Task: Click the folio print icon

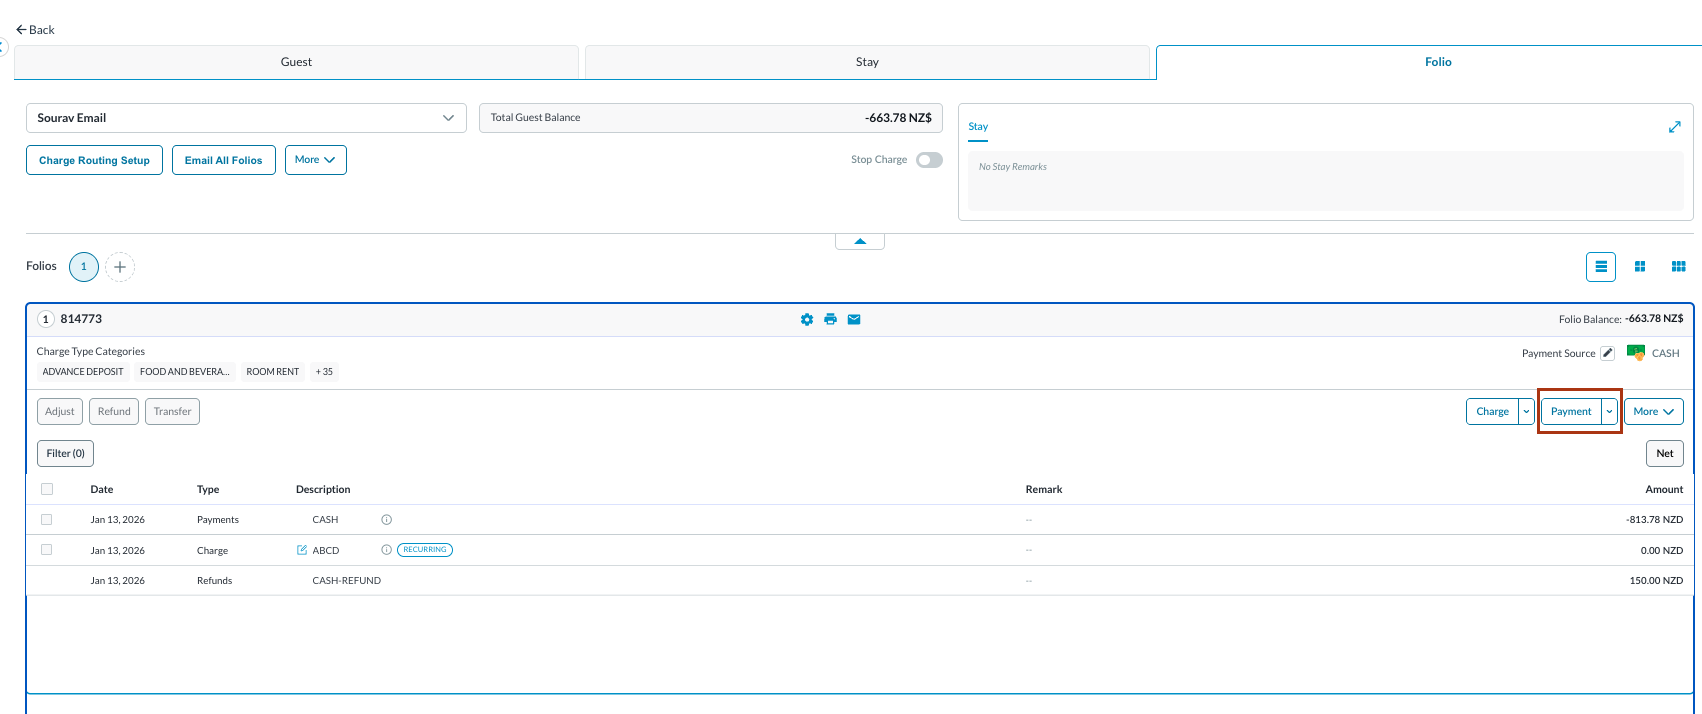Action: pos(830,320)
